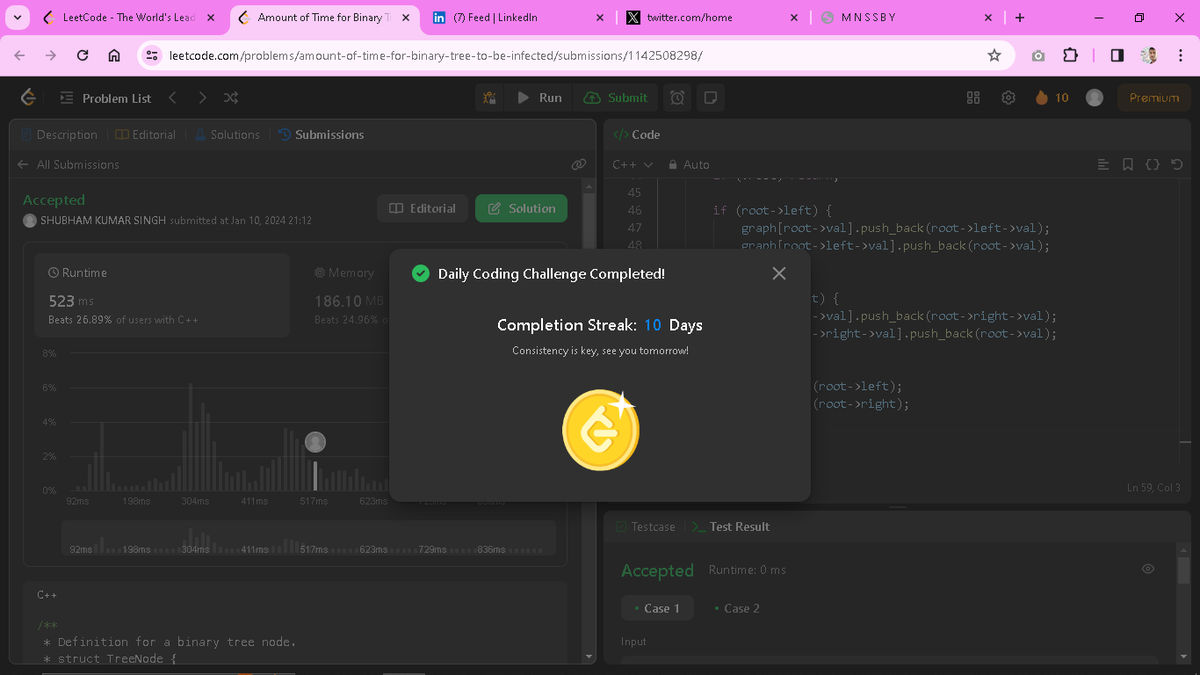
Task: Switch to the Editorial tab
Action: (x=146, y=135)
